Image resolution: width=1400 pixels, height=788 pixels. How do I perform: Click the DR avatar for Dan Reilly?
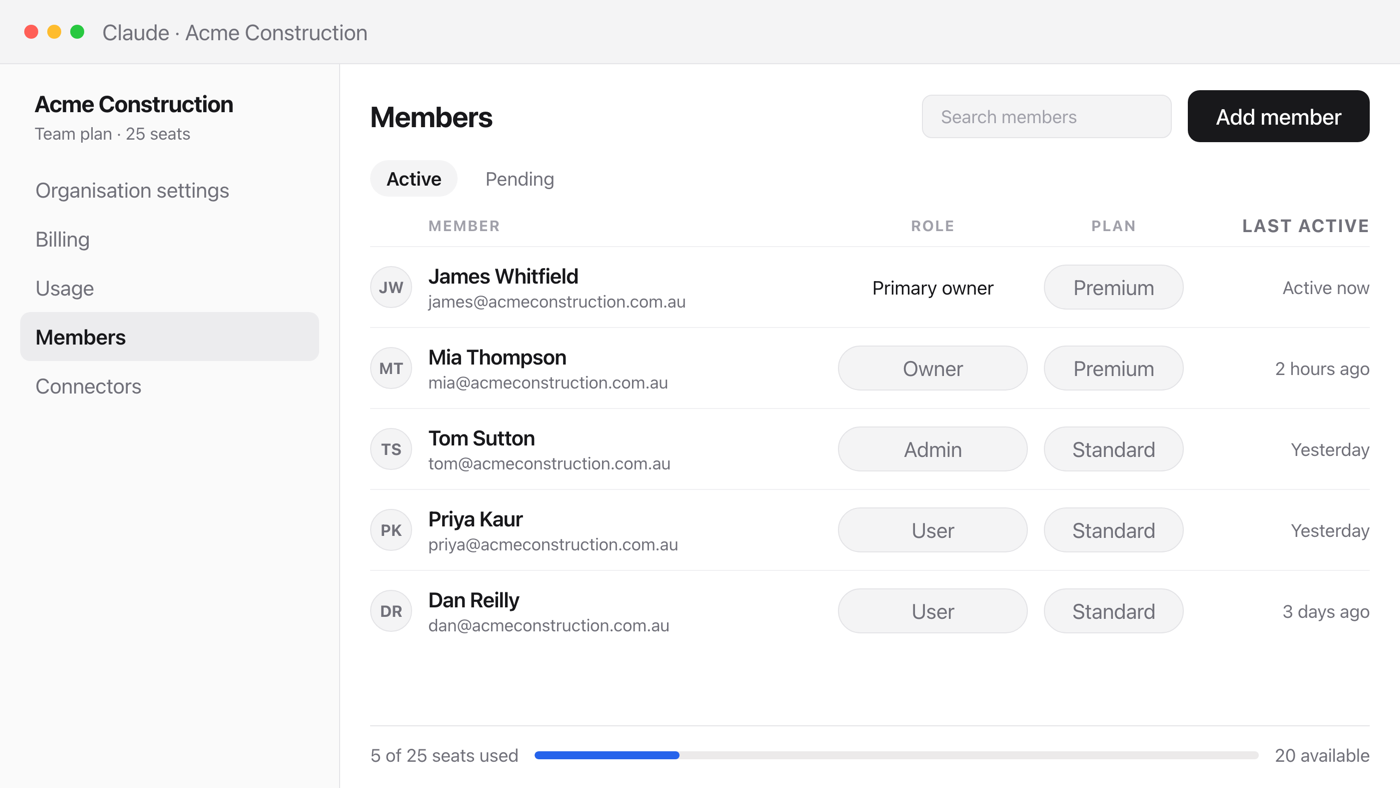[x=391, y=611]
